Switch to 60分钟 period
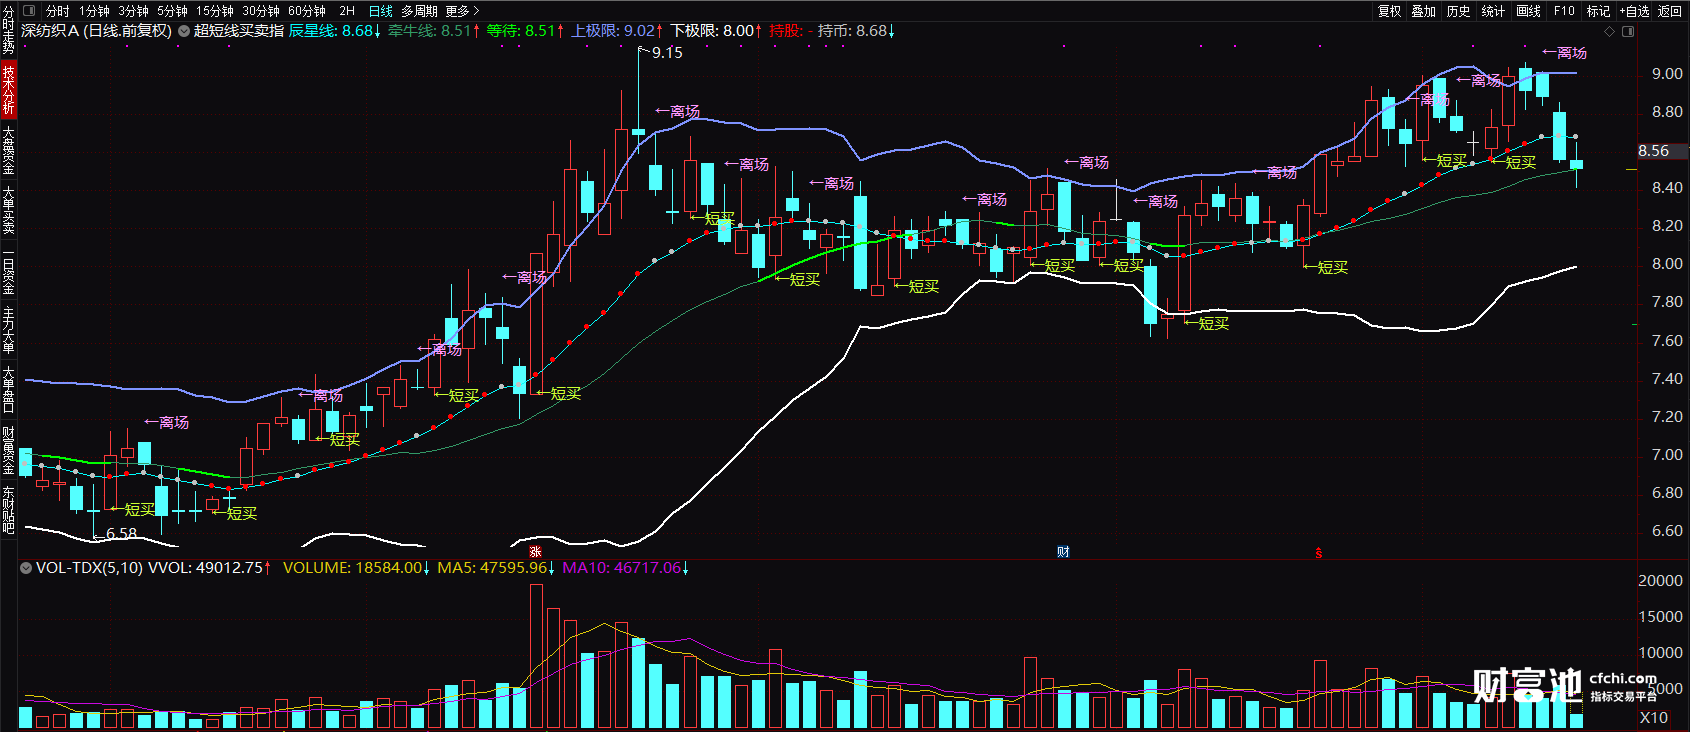The width and height of the screenshot is (1690, 732). pos(307,11)
